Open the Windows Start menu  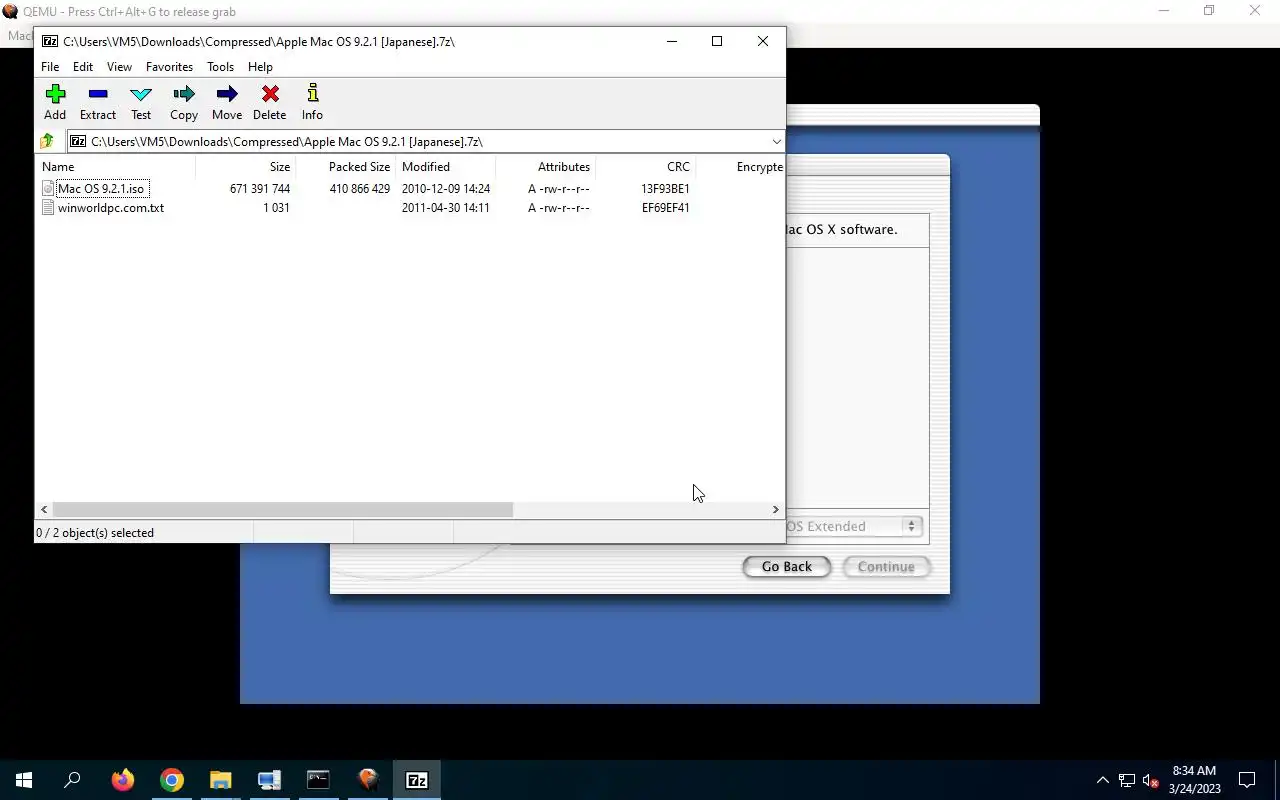point(24,780)
